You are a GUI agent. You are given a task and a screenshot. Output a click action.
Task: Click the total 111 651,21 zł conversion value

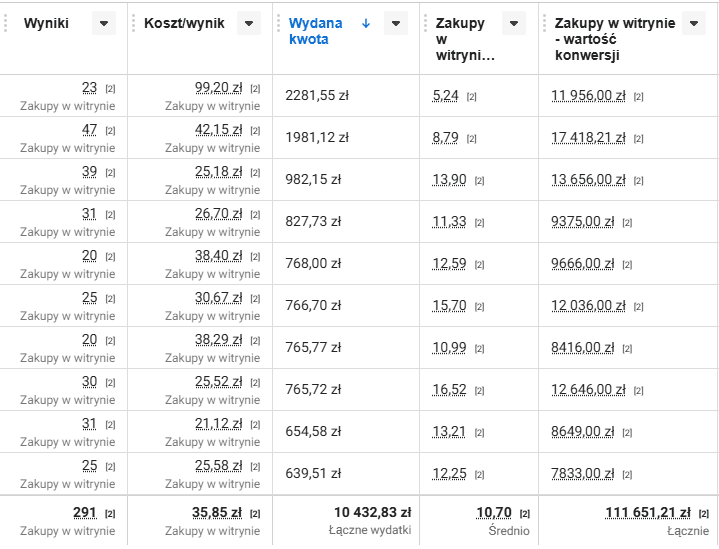(x=647, y=513)
